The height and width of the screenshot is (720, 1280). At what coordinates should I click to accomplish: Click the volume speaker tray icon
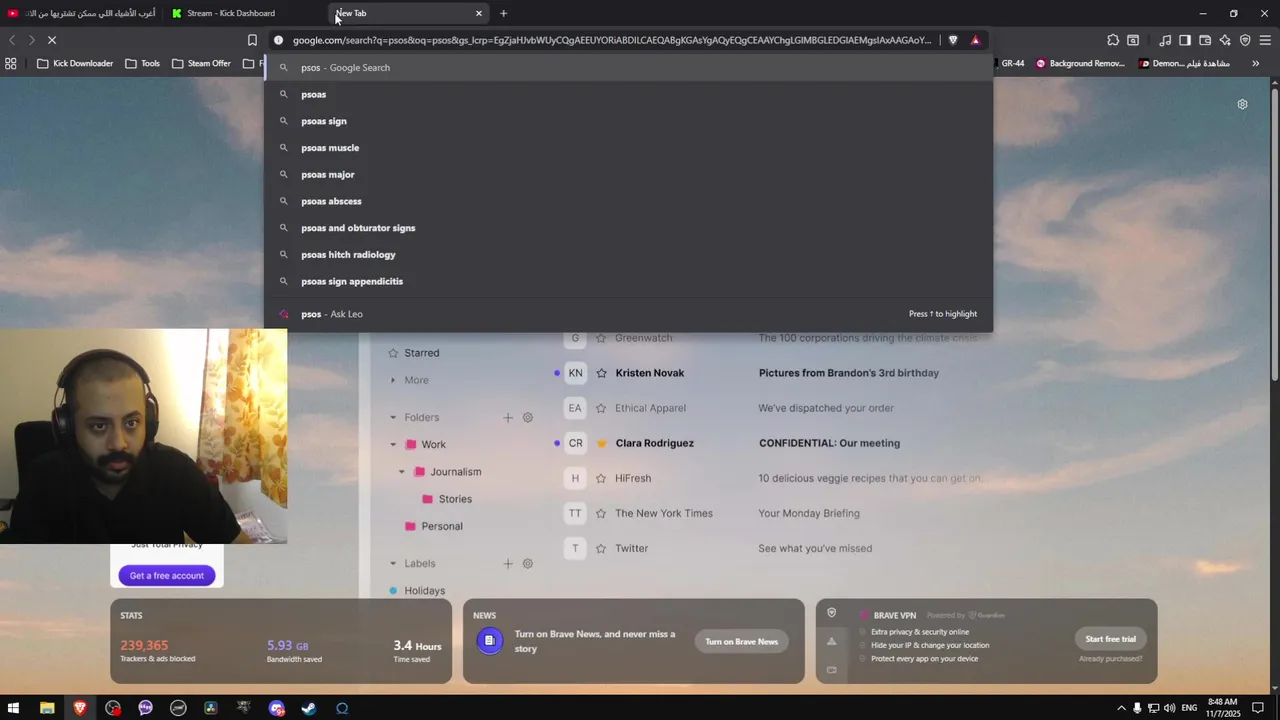(1170, 708)
